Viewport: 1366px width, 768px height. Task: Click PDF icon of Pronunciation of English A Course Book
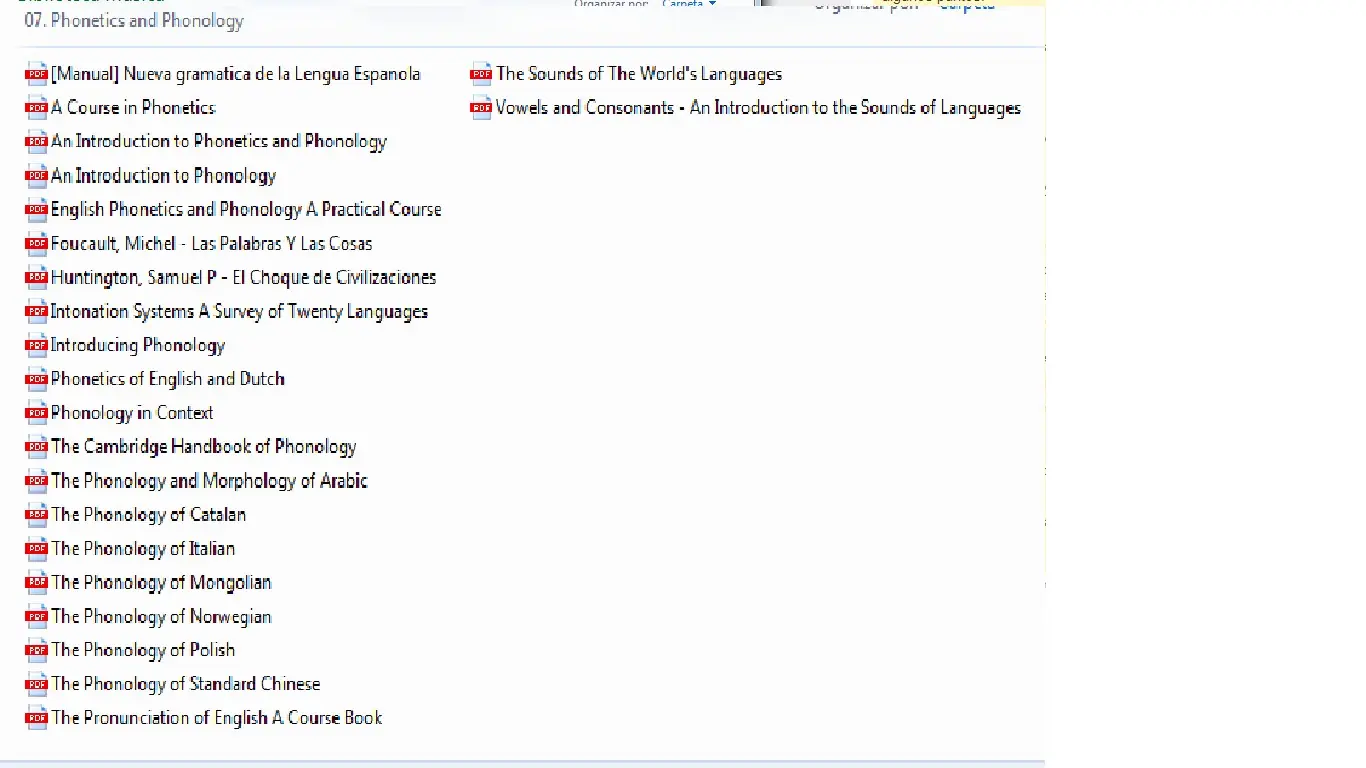tap(37, 718)
